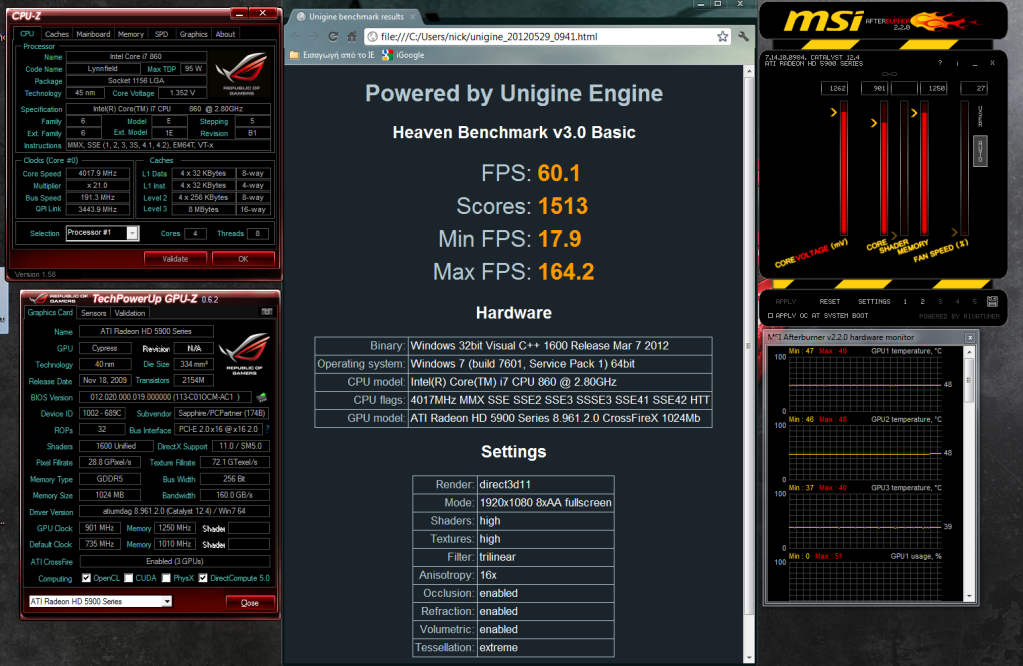Click the hardware monitor scrollbar down arrow
The image size is (1023, 666).
(970, 596)
